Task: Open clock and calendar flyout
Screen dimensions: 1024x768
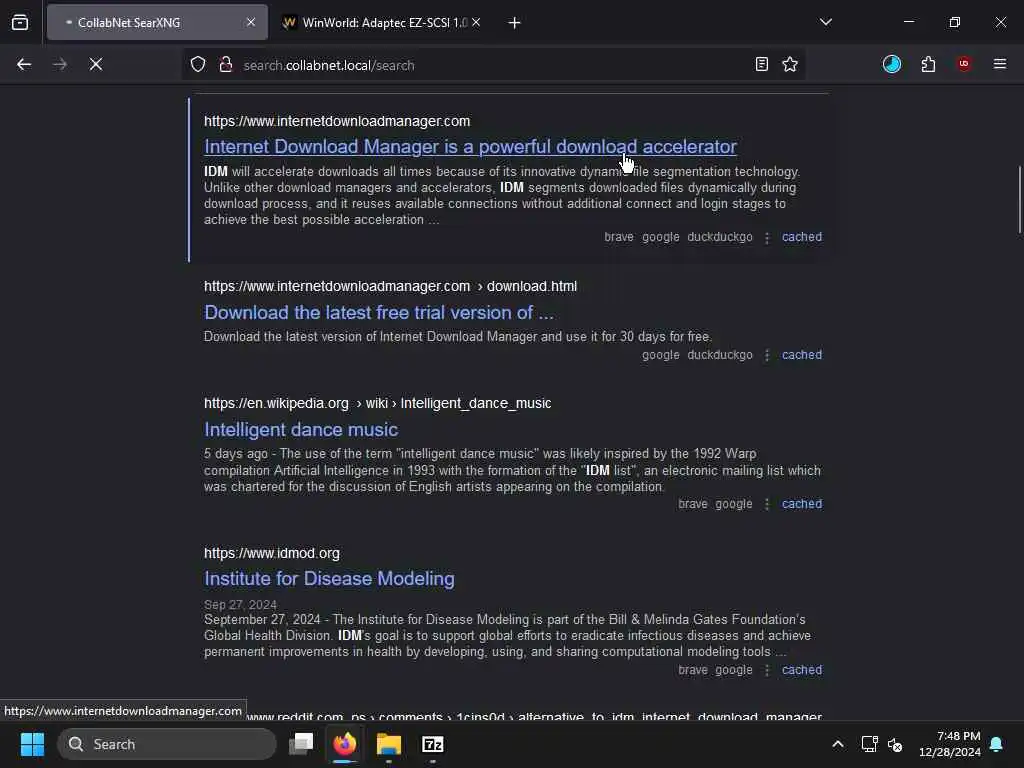Action: tap(950, 744)
